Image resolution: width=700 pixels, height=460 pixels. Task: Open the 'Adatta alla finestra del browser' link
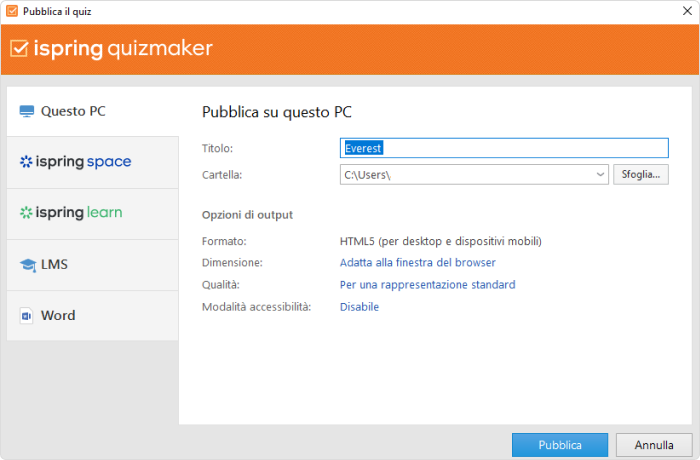click(x=417, y=263)
